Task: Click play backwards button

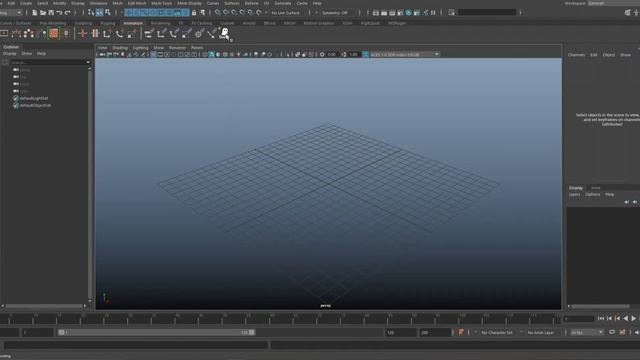Action: 626,318
